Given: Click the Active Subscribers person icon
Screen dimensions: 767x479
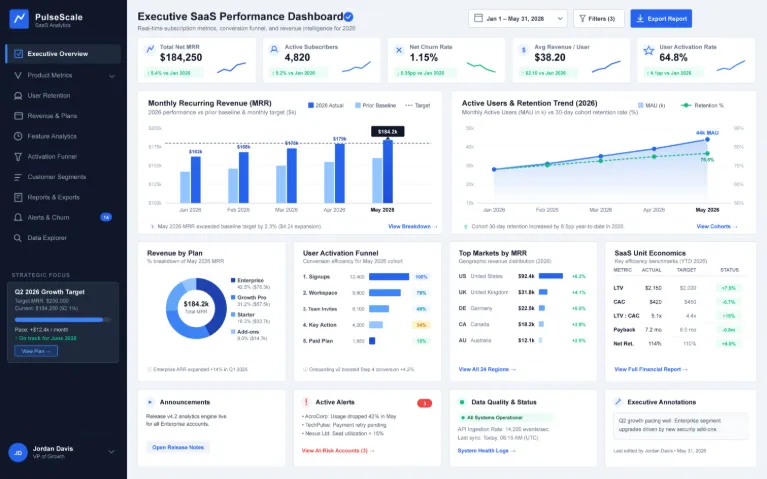Looking at the screenshot, I should (x=274, y=50).
